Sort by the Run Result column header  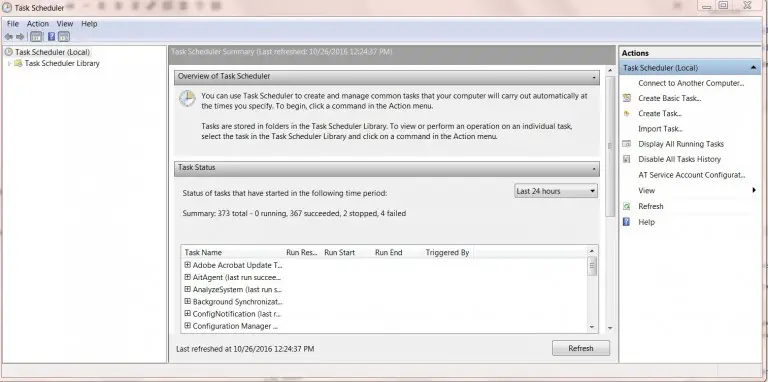click(x=302, y=253)
